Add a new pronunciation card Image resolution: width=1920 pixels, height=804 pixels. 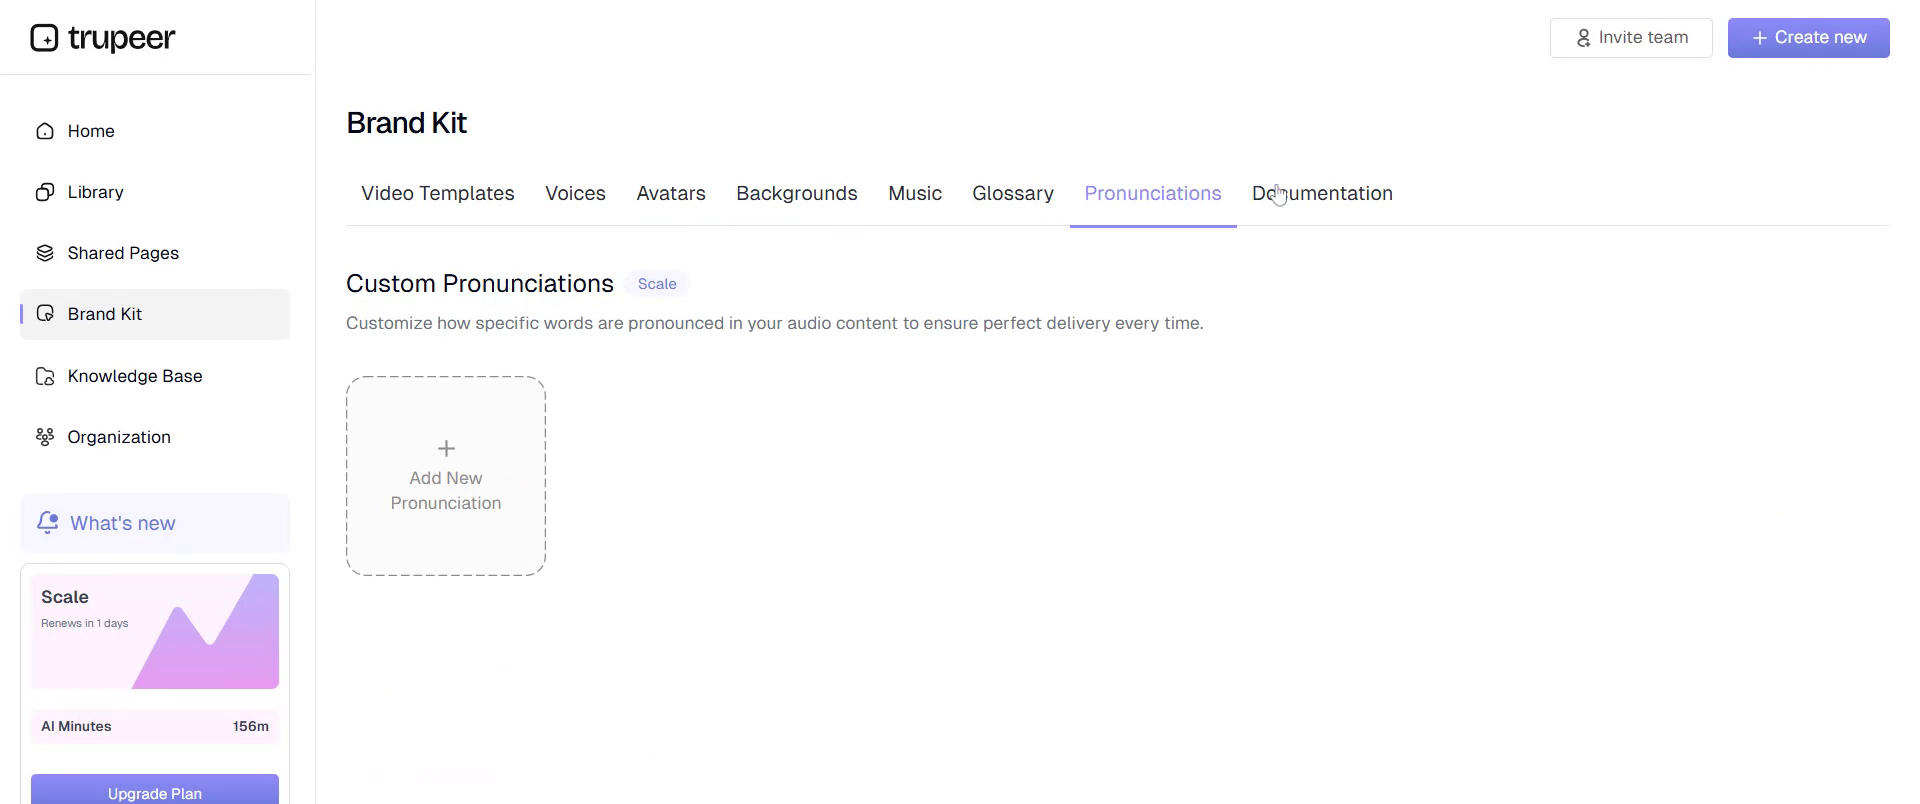(446, 476)
